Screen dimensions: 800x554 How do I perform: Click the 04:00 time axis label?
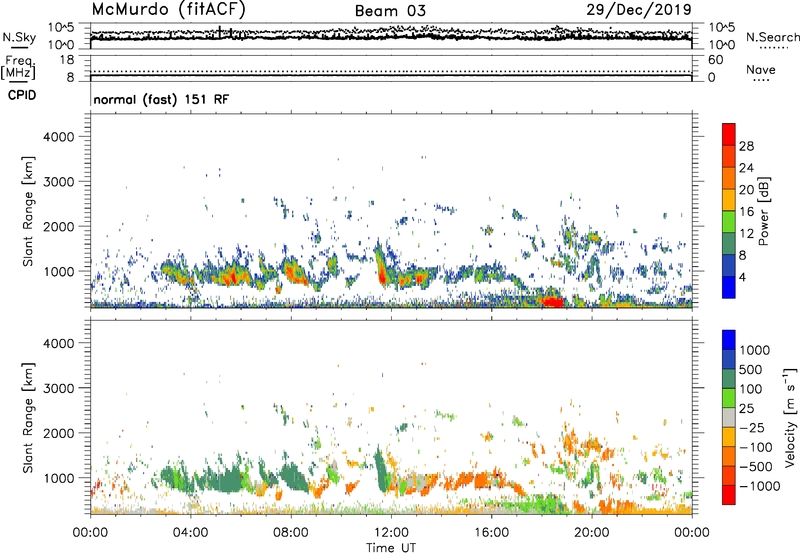pos(190,533)
